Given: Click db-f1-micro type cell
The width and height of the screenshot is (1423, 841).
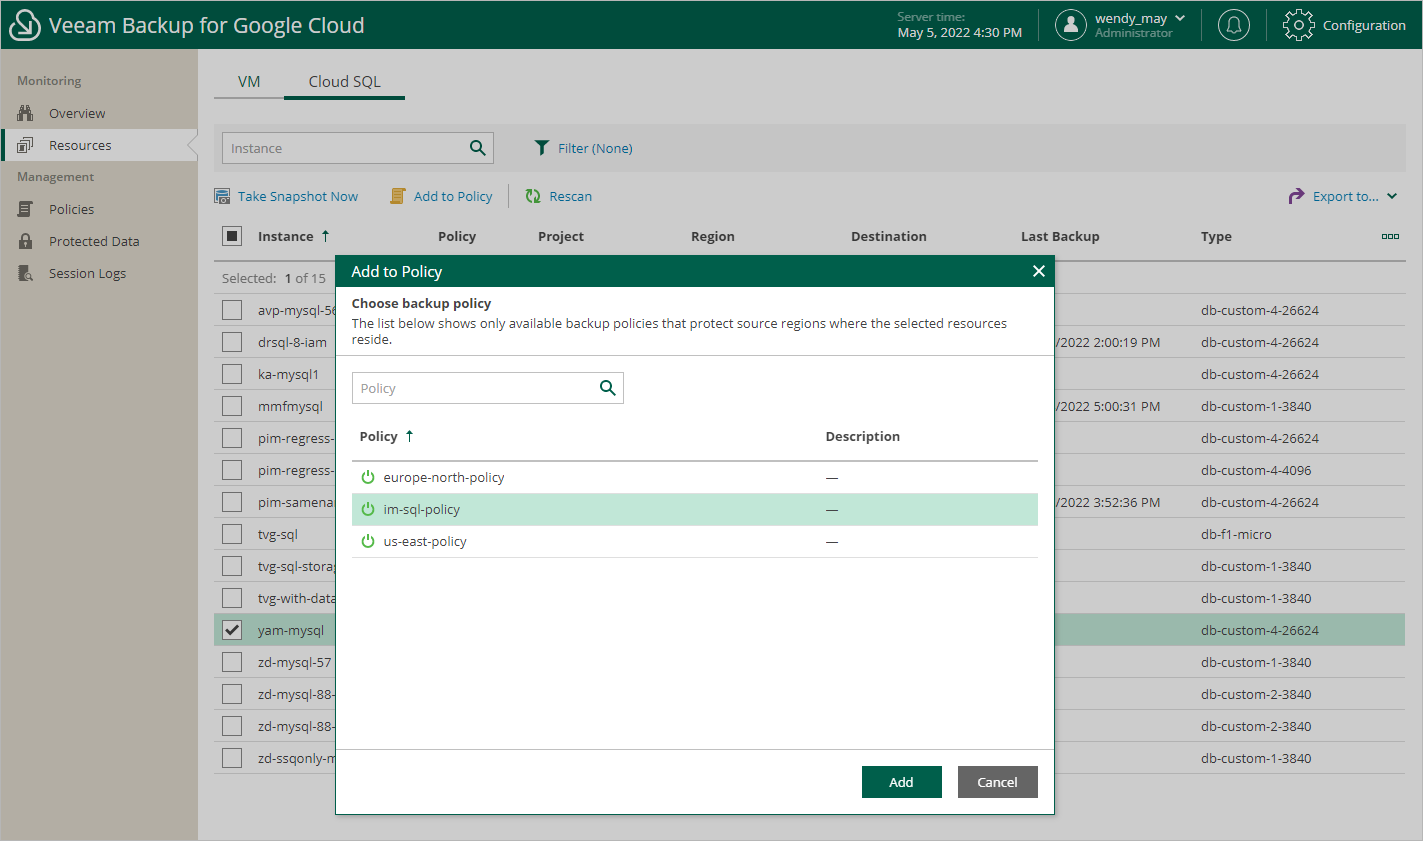Looking at the screenshot, I should pos(1236,534).
